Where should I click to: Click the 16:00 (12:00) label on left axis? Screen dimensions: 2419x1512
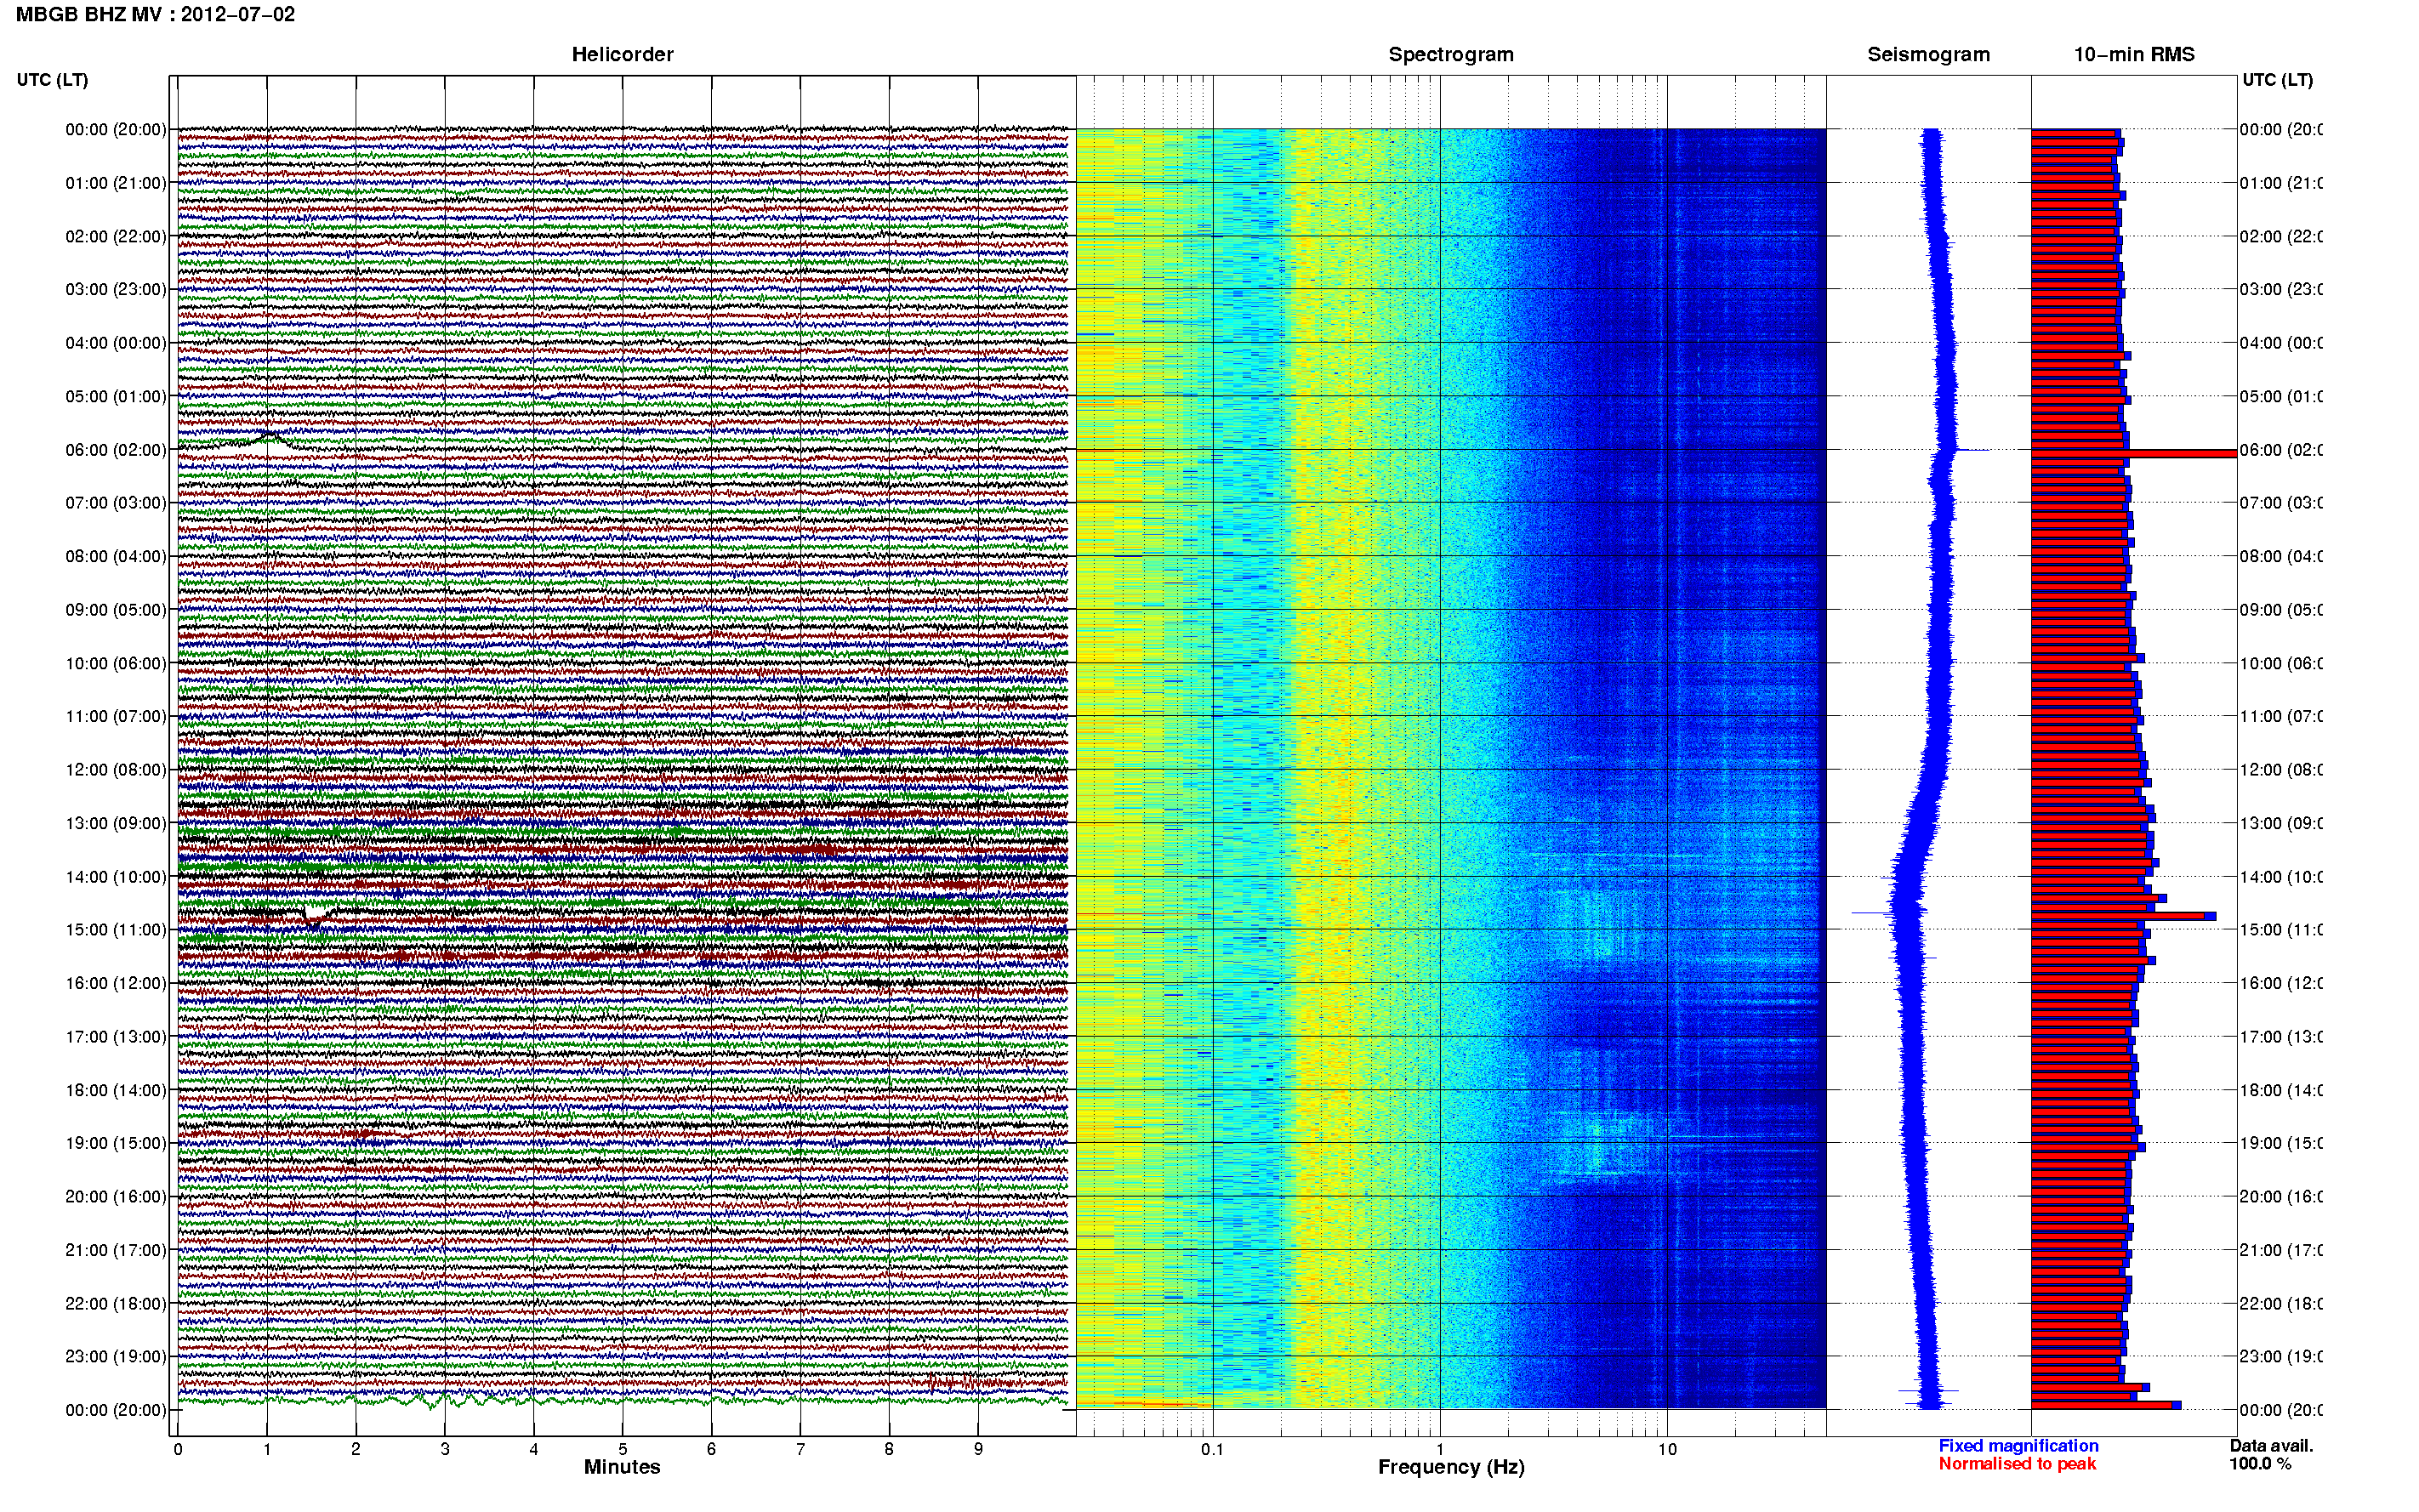pyautogui.click(x=116, y=983)
